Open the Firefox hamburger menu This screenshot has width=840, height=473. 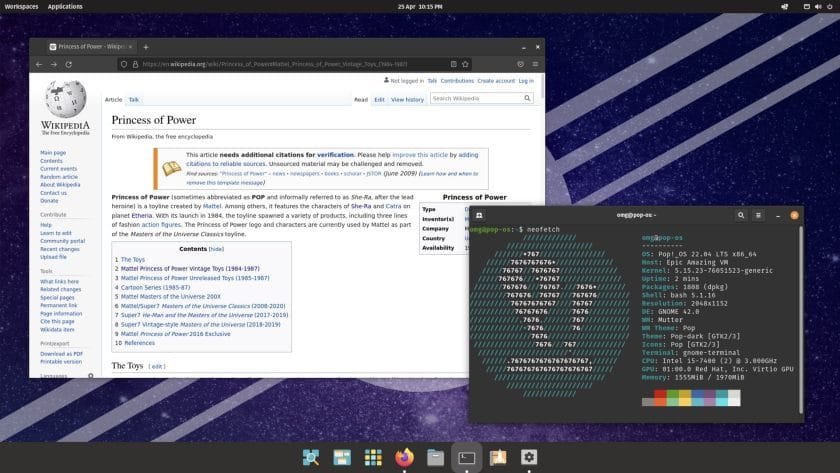click(x=535, y=64)
